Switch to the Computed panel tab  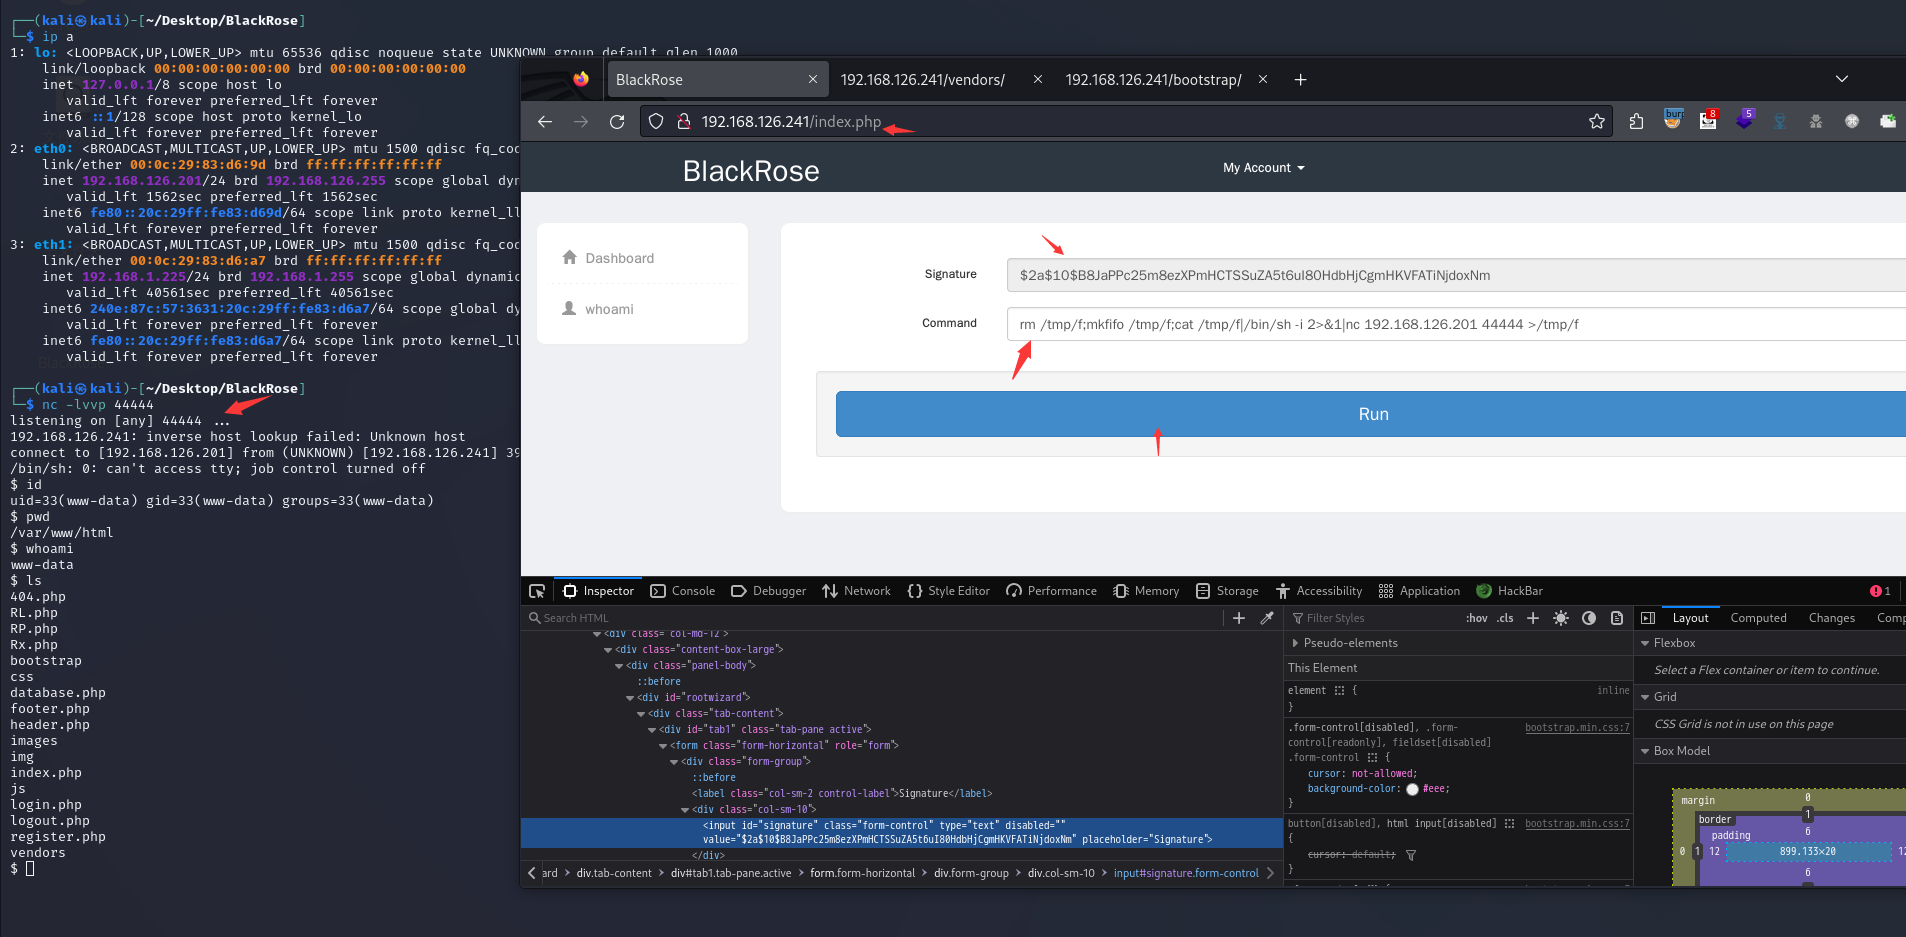click(x=1758, y=618)
